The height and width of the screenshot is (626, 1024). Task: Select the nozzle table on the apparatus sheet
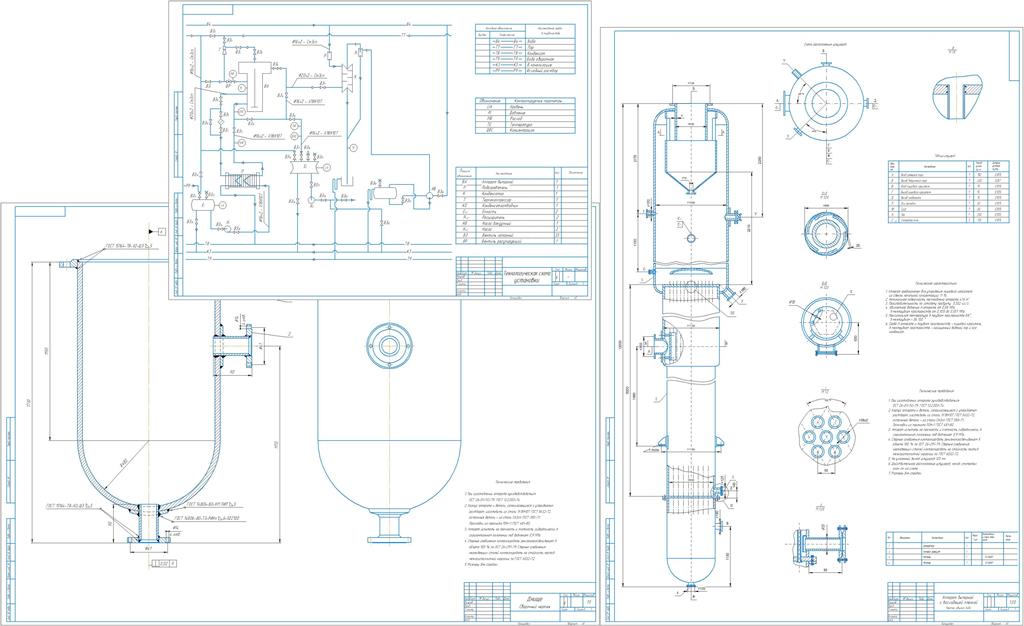(x=948, y=192)
